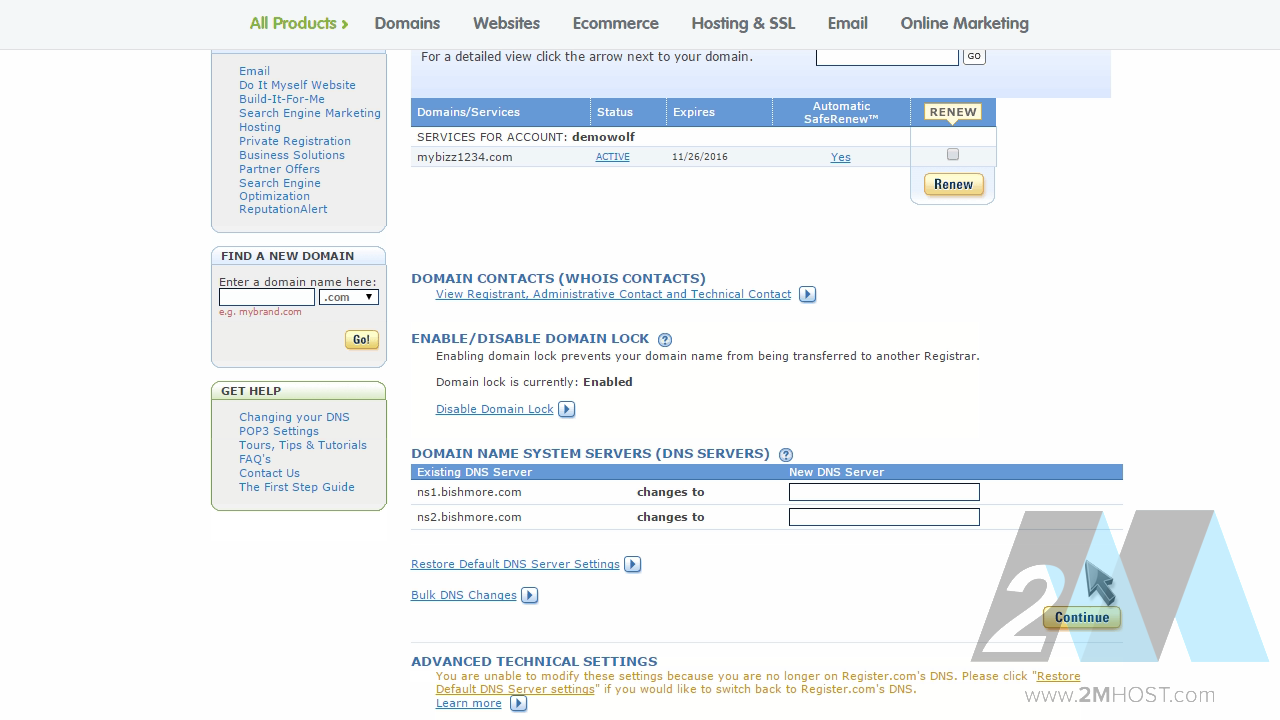Image resolution: width=1280 pixels, height=720 pixels.
Task: Click the new DNS field for ns2.bishmore.com
Action: (x=884, y=517)
